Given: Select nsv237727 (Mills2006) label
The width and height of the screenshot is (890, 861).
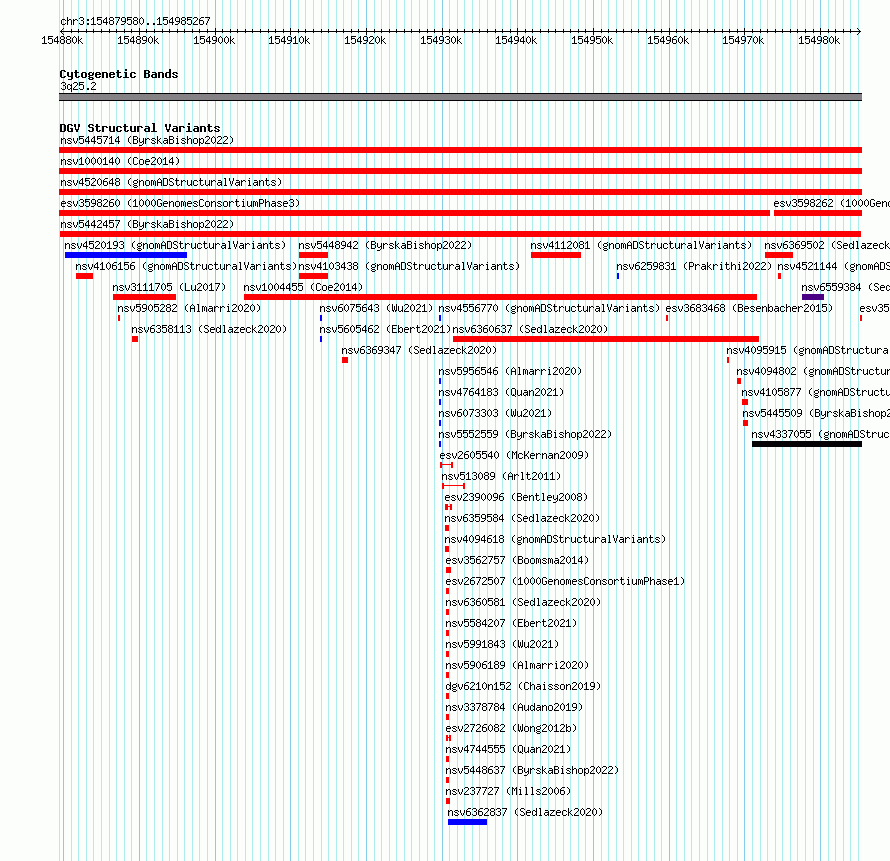Looking at the screenshot, I should [508, 791].
